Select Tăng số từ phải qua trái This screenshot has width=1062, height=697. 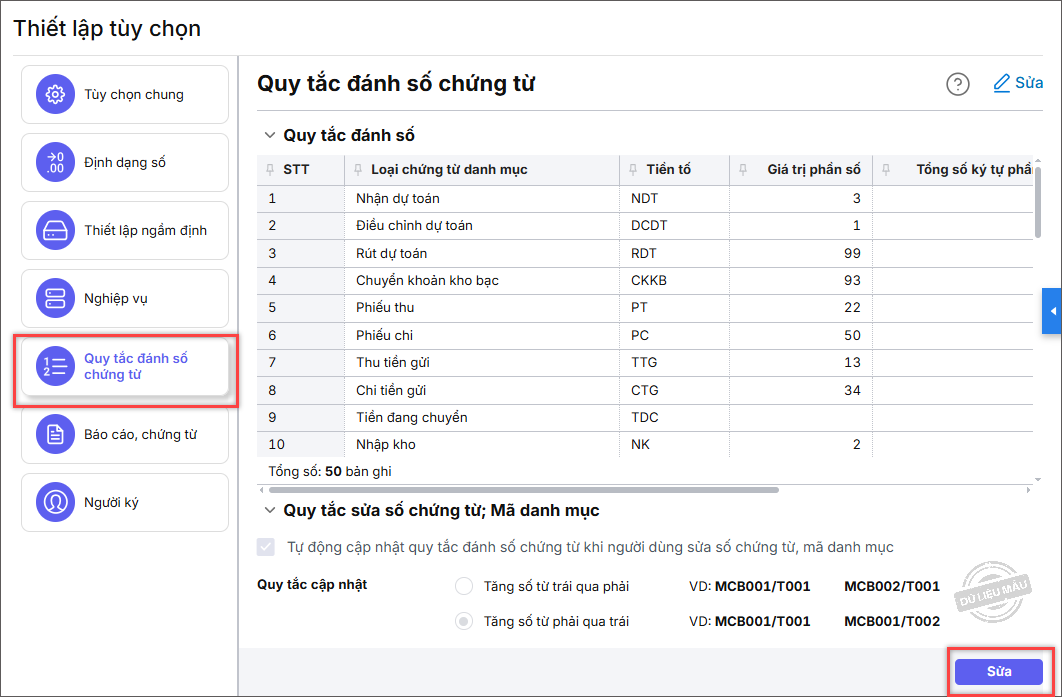click(x=464, y=621)
